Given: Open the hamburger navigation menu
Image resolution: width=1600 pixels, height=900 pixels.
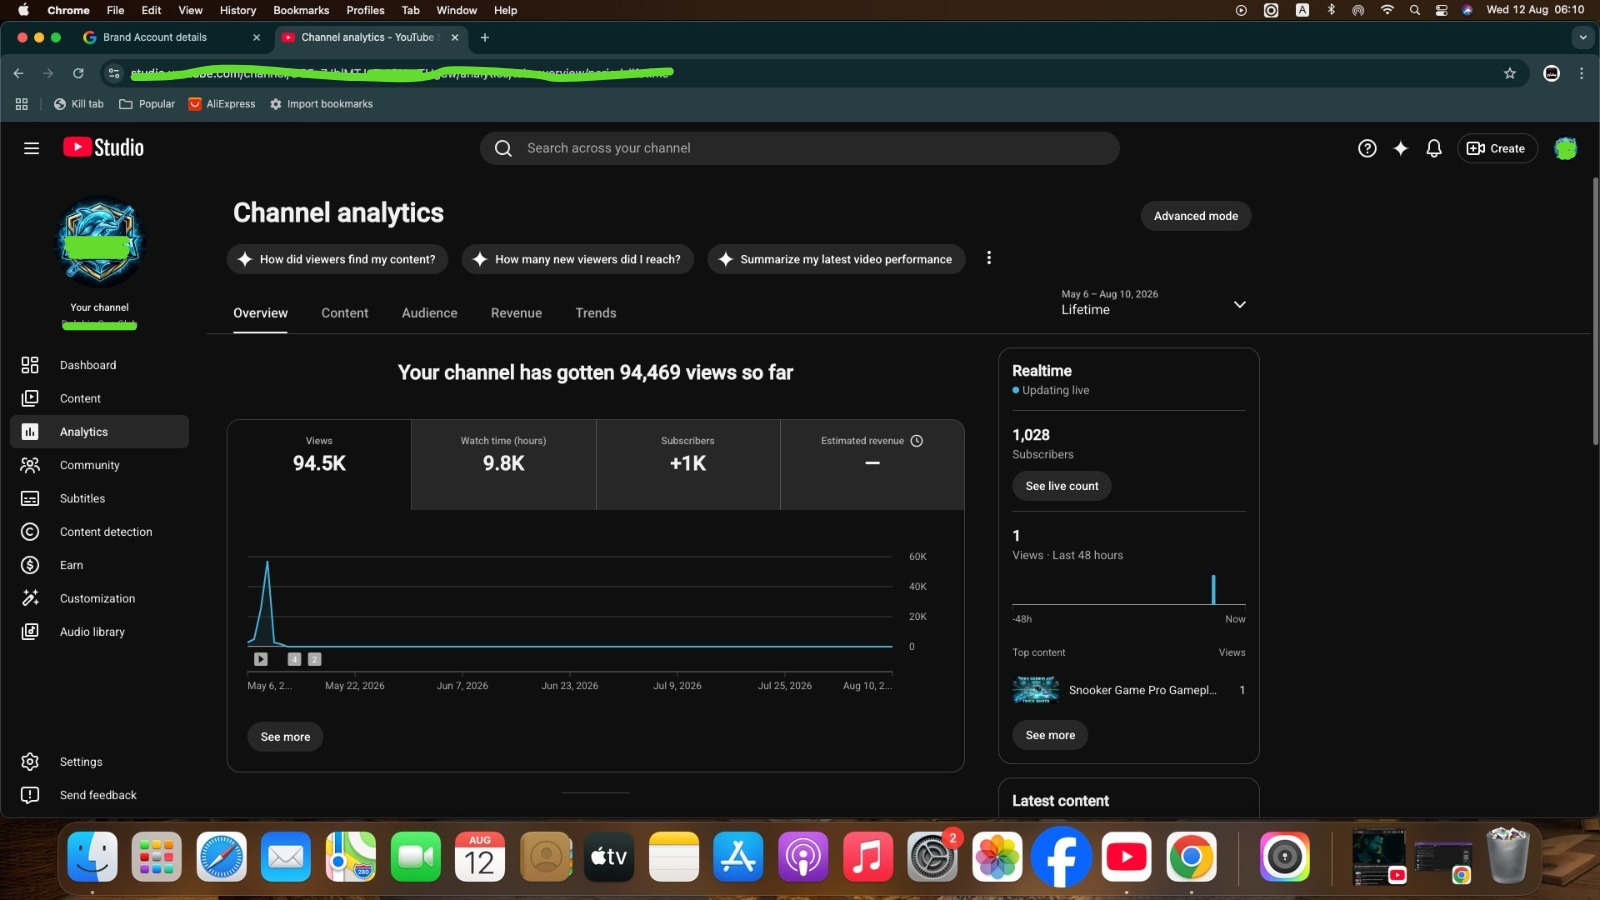Looking at the screenshot, I should coord(31,148).
